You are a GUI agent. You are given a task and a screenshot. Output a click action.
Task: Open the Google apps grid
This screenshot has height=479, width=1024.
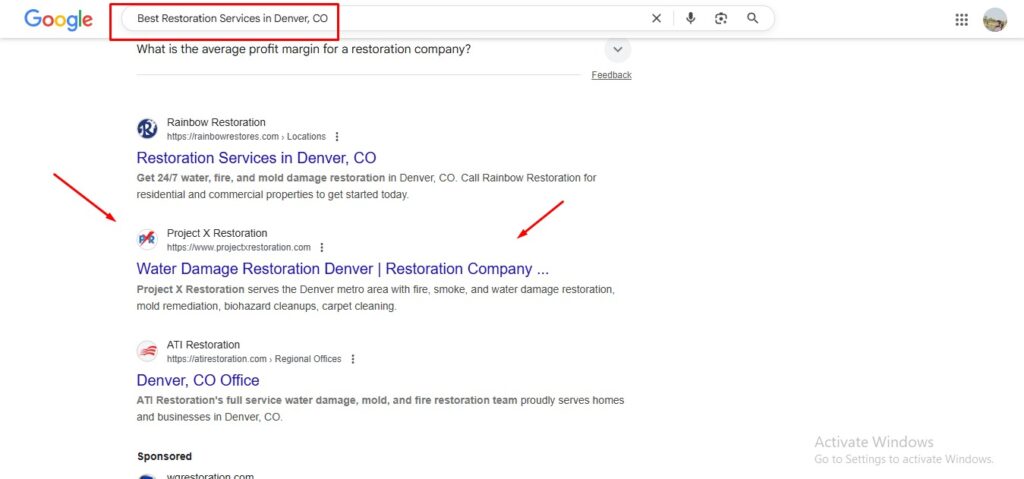click(961, 20)
